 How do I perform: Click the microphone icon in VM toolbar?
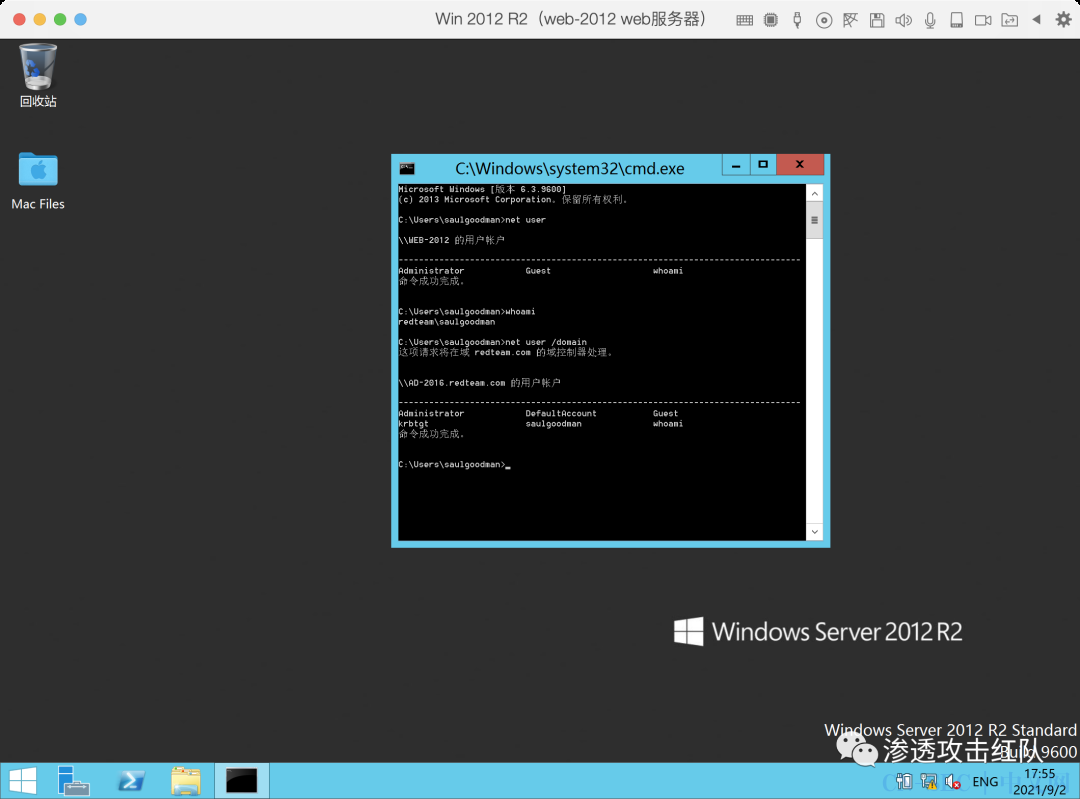pyautogui.click(x=930, y=20)
